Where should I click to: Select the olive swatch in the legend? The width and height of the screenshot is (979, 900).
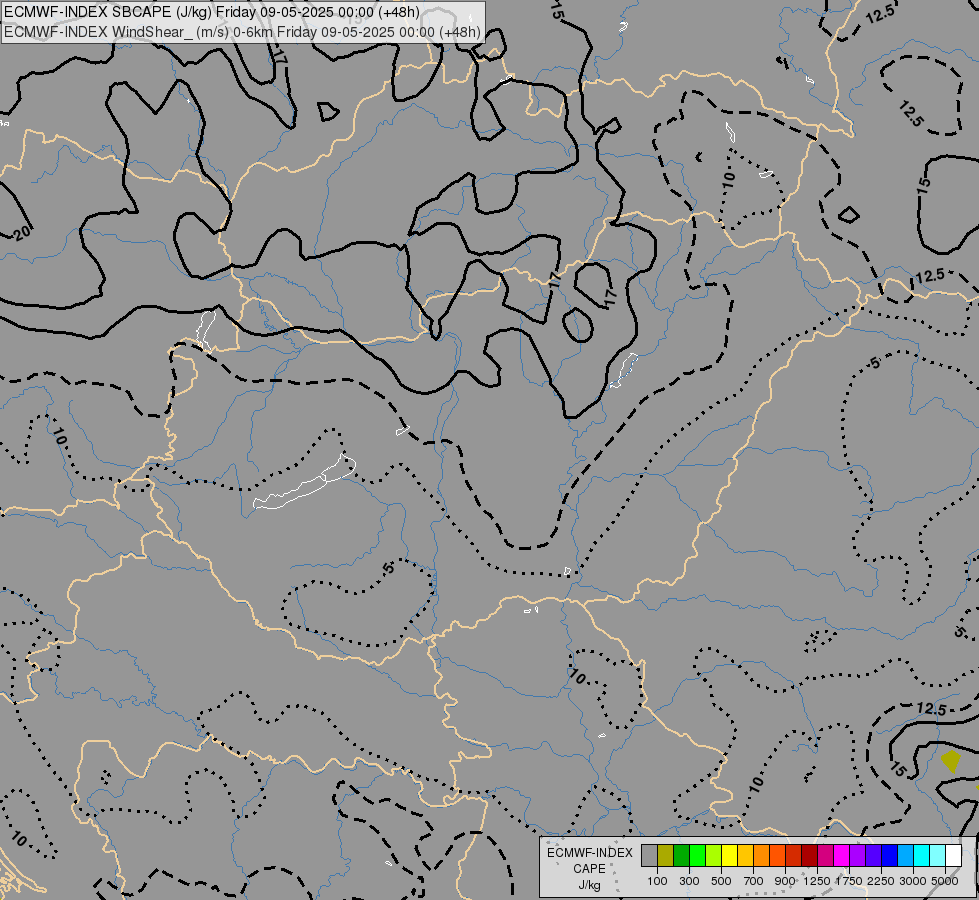pyautogui.click(x=666, y=856)
